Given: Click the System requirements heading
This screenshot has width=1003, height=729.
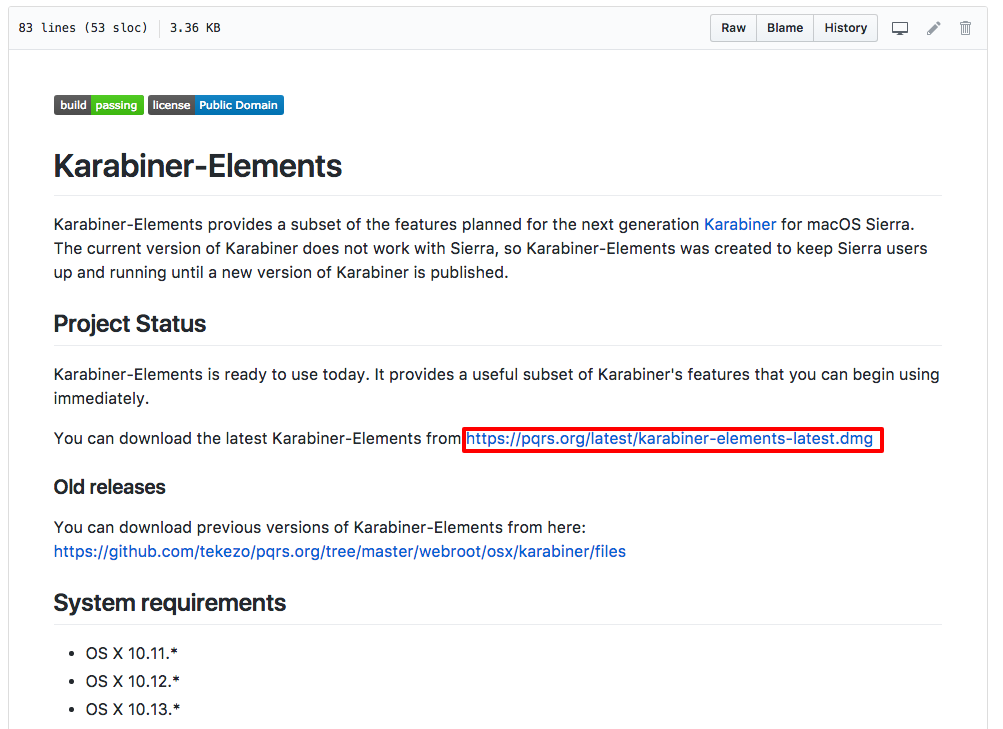Looking at the screenshot, I should (x=170, y=603).
